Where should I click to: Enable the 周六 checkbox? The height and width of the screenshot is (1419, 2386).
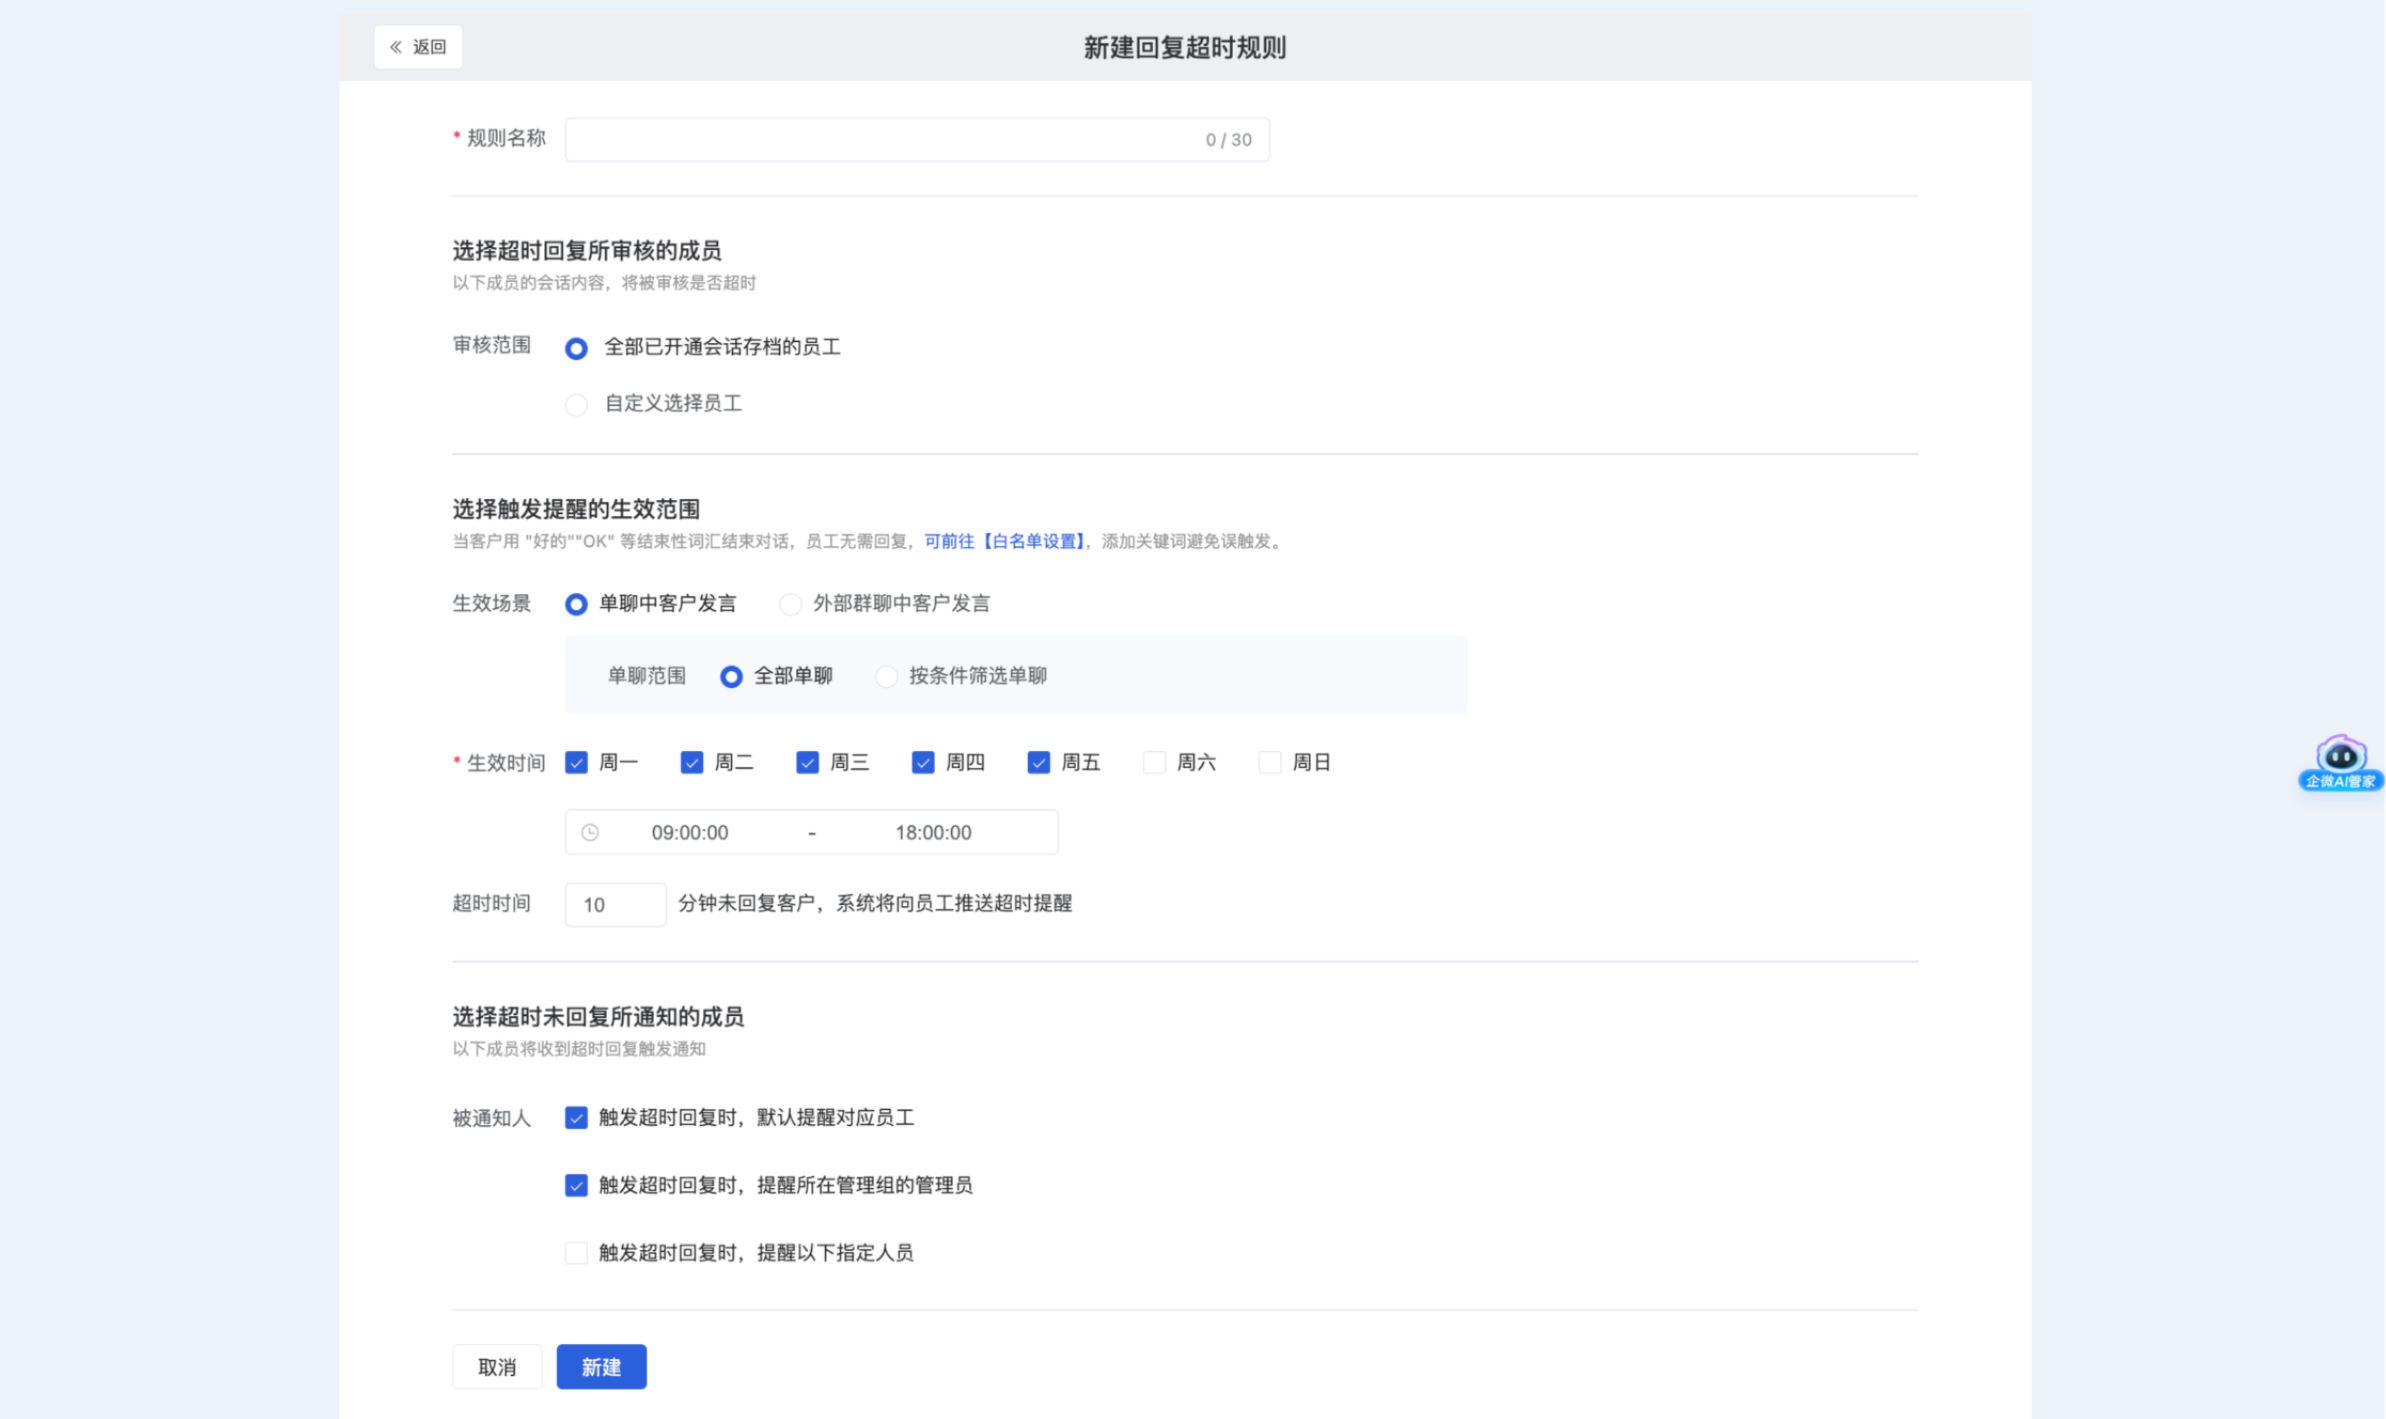(1154, 762)
